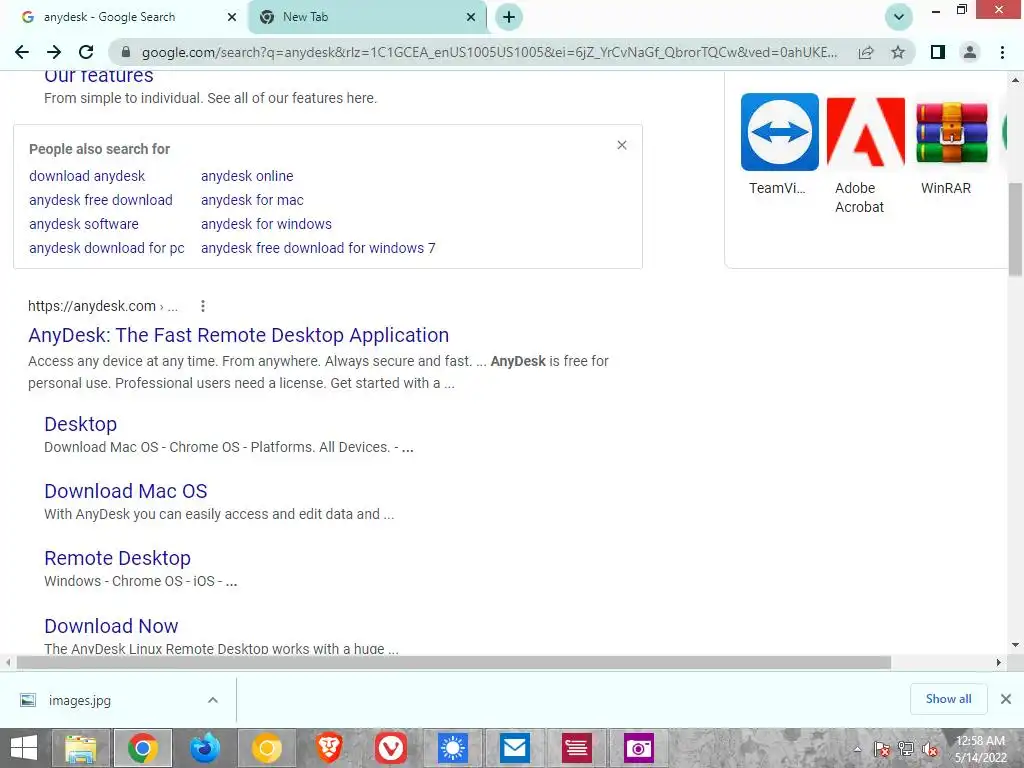Click the address bar URL
Viewport: 1024px width, 768px height.
point(489,52)
